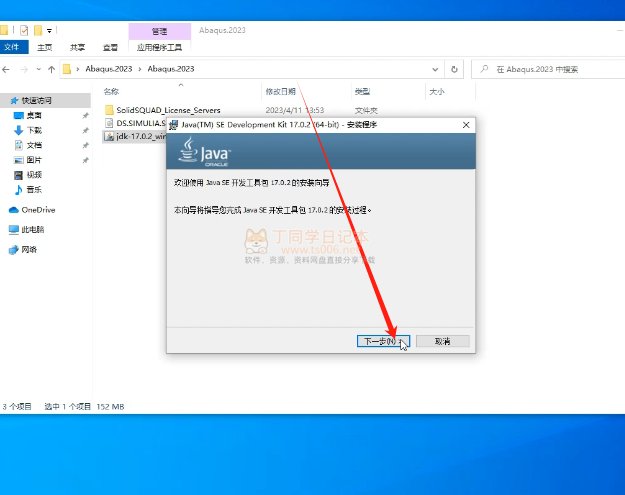The width and height of the screenshot is (625, 495).
Task: Sort files by 大小 column
Action: point(436,91)
